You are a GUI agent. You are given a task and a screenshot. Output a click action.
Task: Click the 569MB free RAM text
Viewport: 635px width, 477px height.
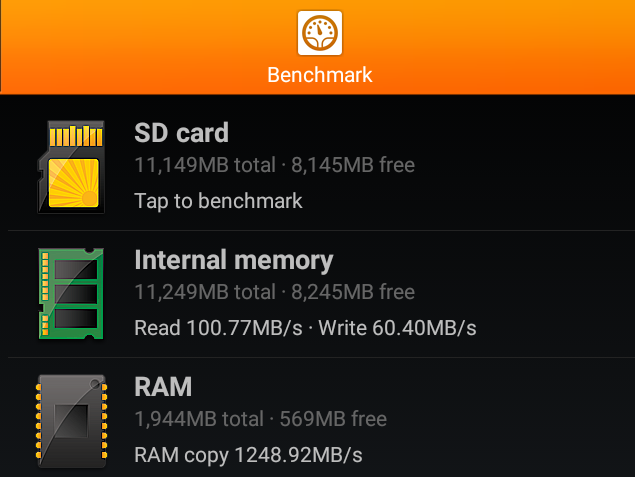click(x=333, y=419)
